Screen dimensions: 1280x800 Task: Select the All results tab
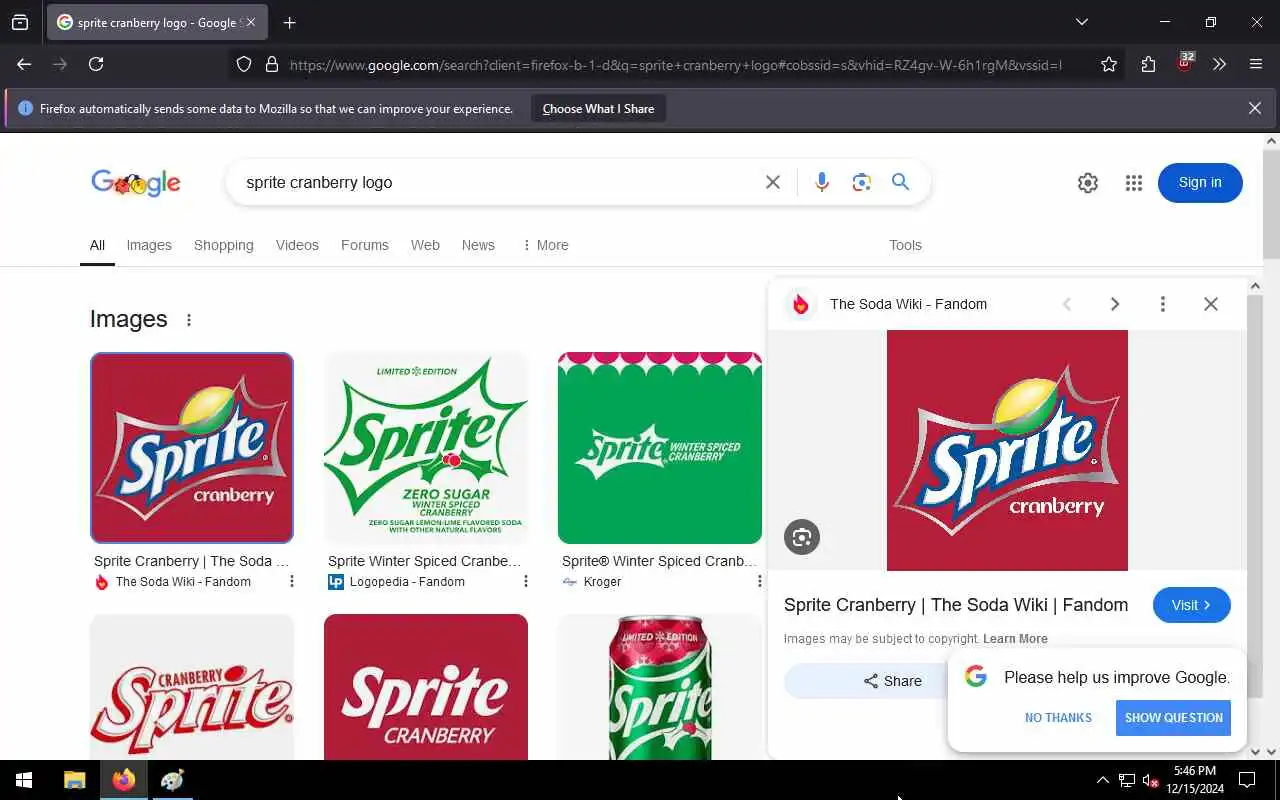coord(97,245)
